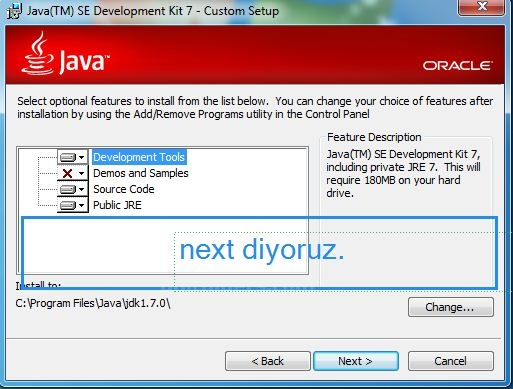Screen dimensions: 513x389
Task: Select the Development Tools feature label
Action: pyautogui.click(x=139, y=157)
